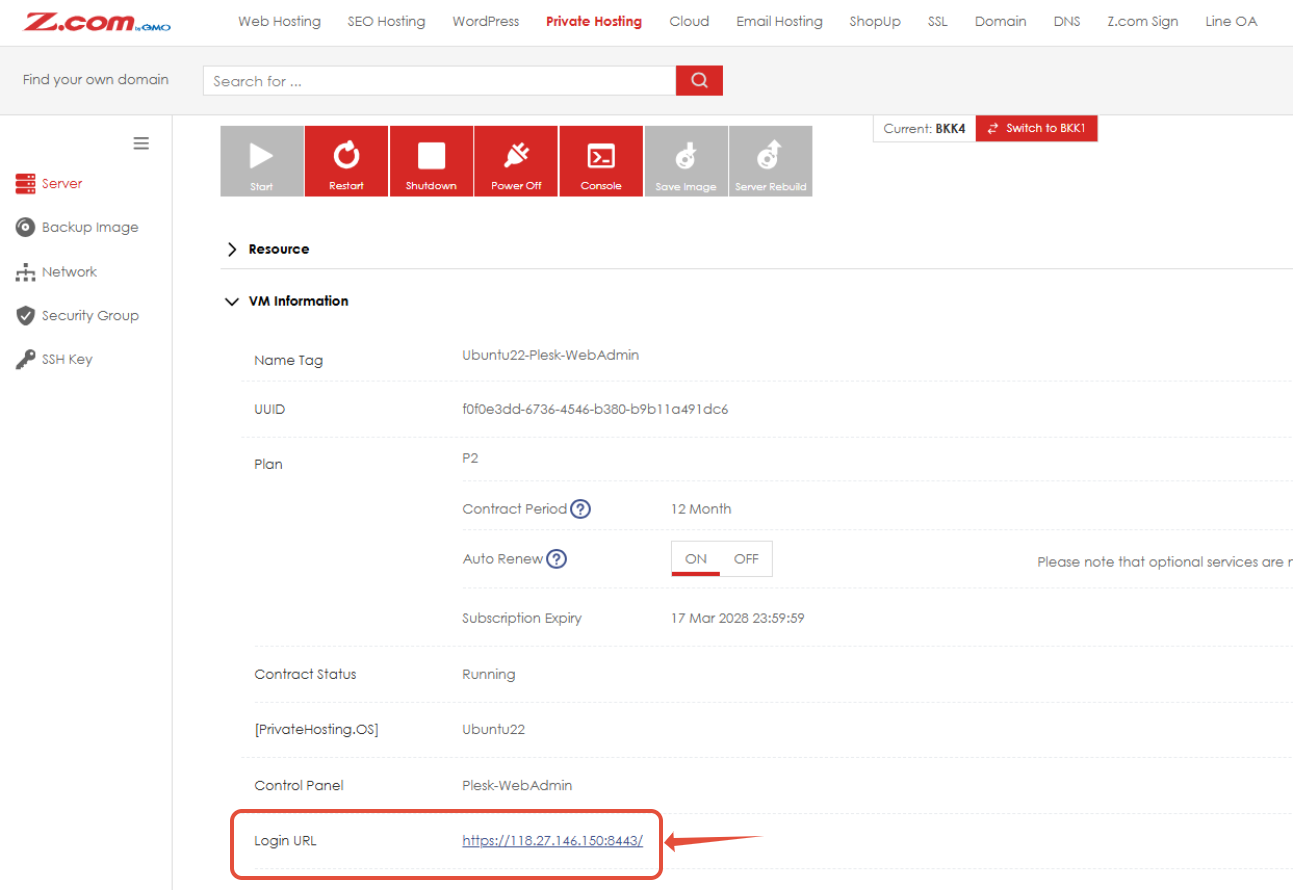Open Email Hosting menu item
Screen dimensions: 1293x890
click(x=779, y=21)
